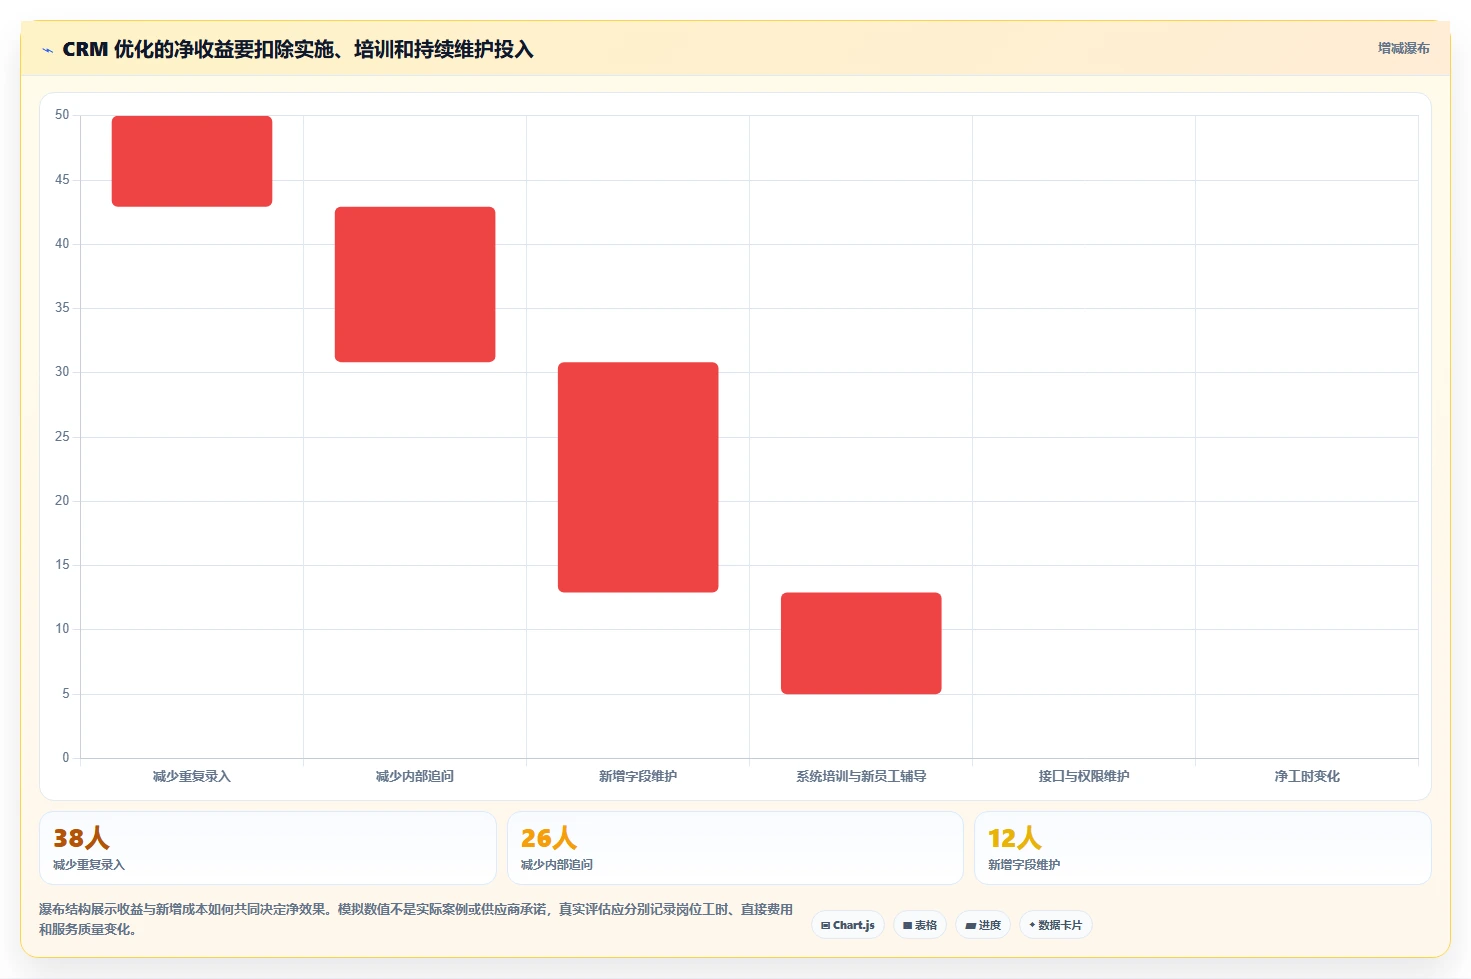Click the 减少内部追问 x-axis label
The image size is (1471, 979).
(x=415, y=776)
